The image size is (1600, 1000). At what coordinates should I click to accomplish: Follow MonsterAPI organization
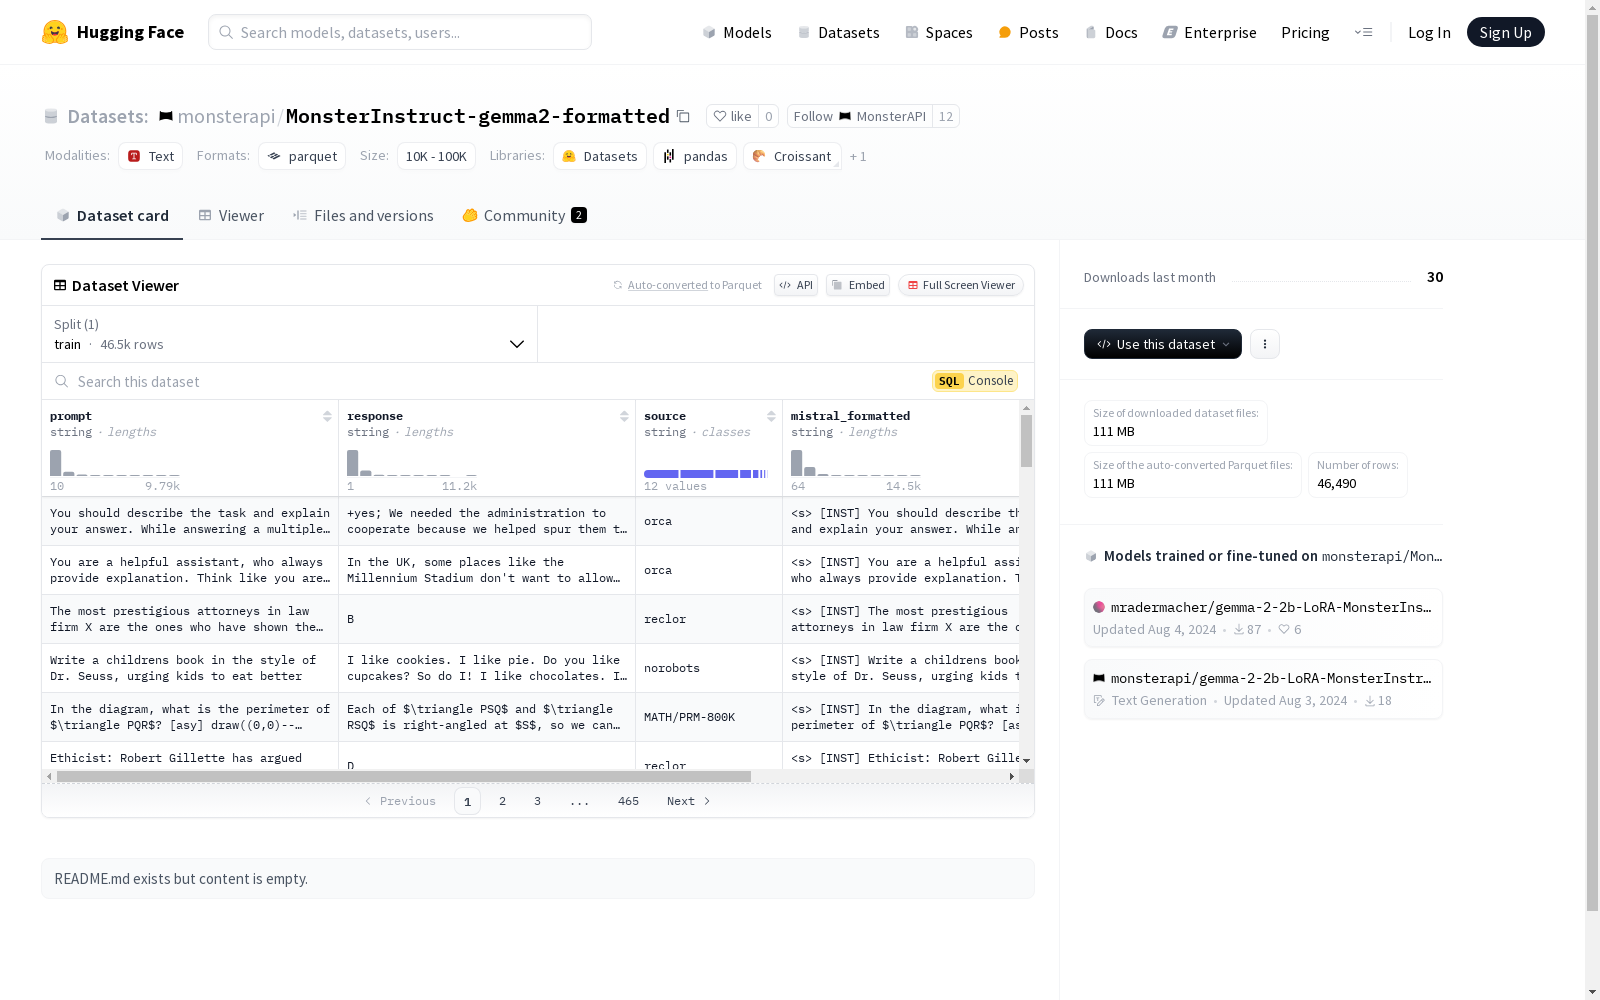(x=859, y=116)
